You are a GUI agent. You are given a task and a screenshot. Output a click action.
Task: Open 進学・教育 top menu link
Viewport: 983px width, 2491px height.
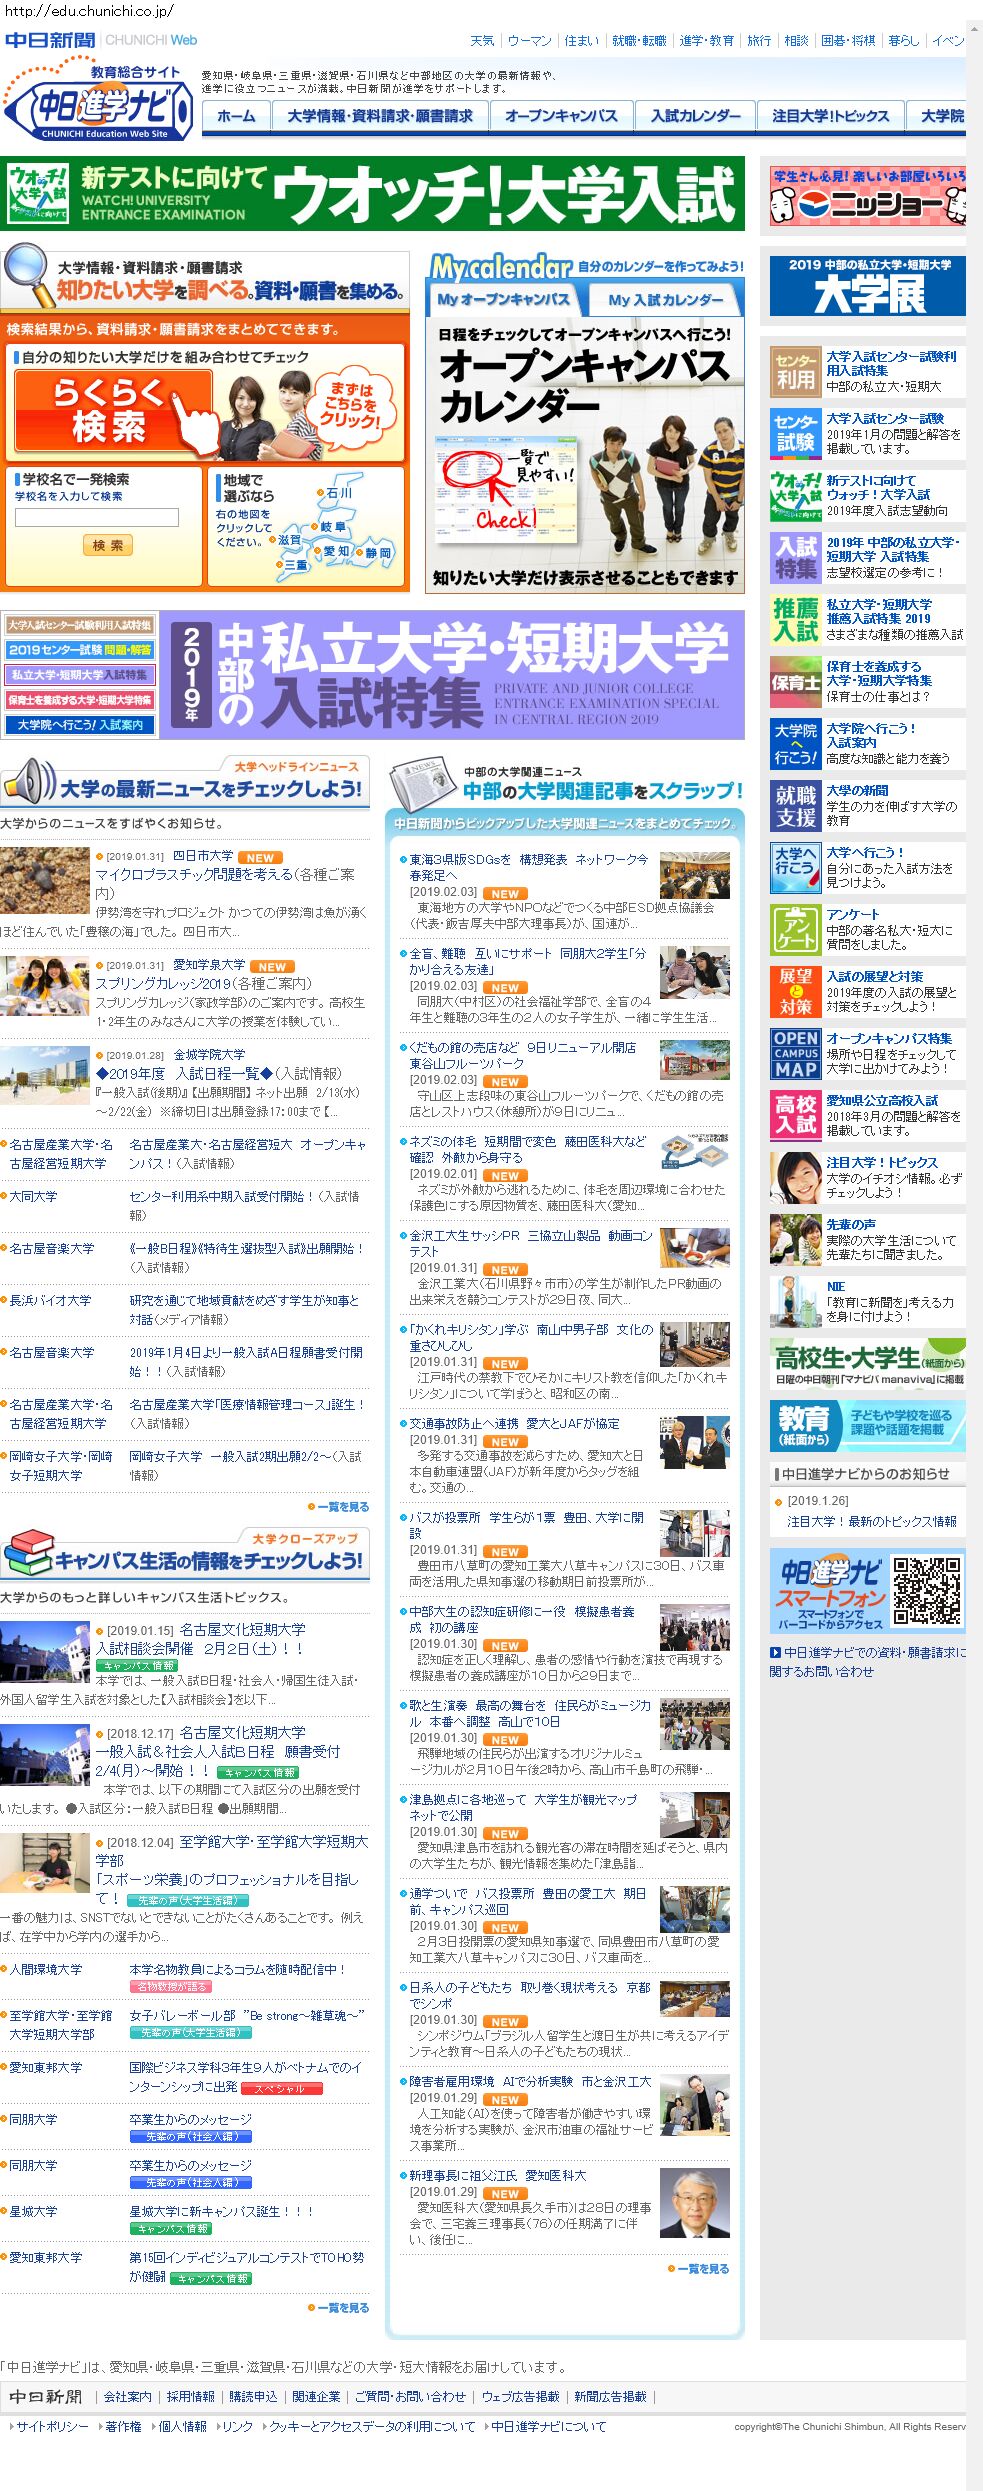(707, 41)
